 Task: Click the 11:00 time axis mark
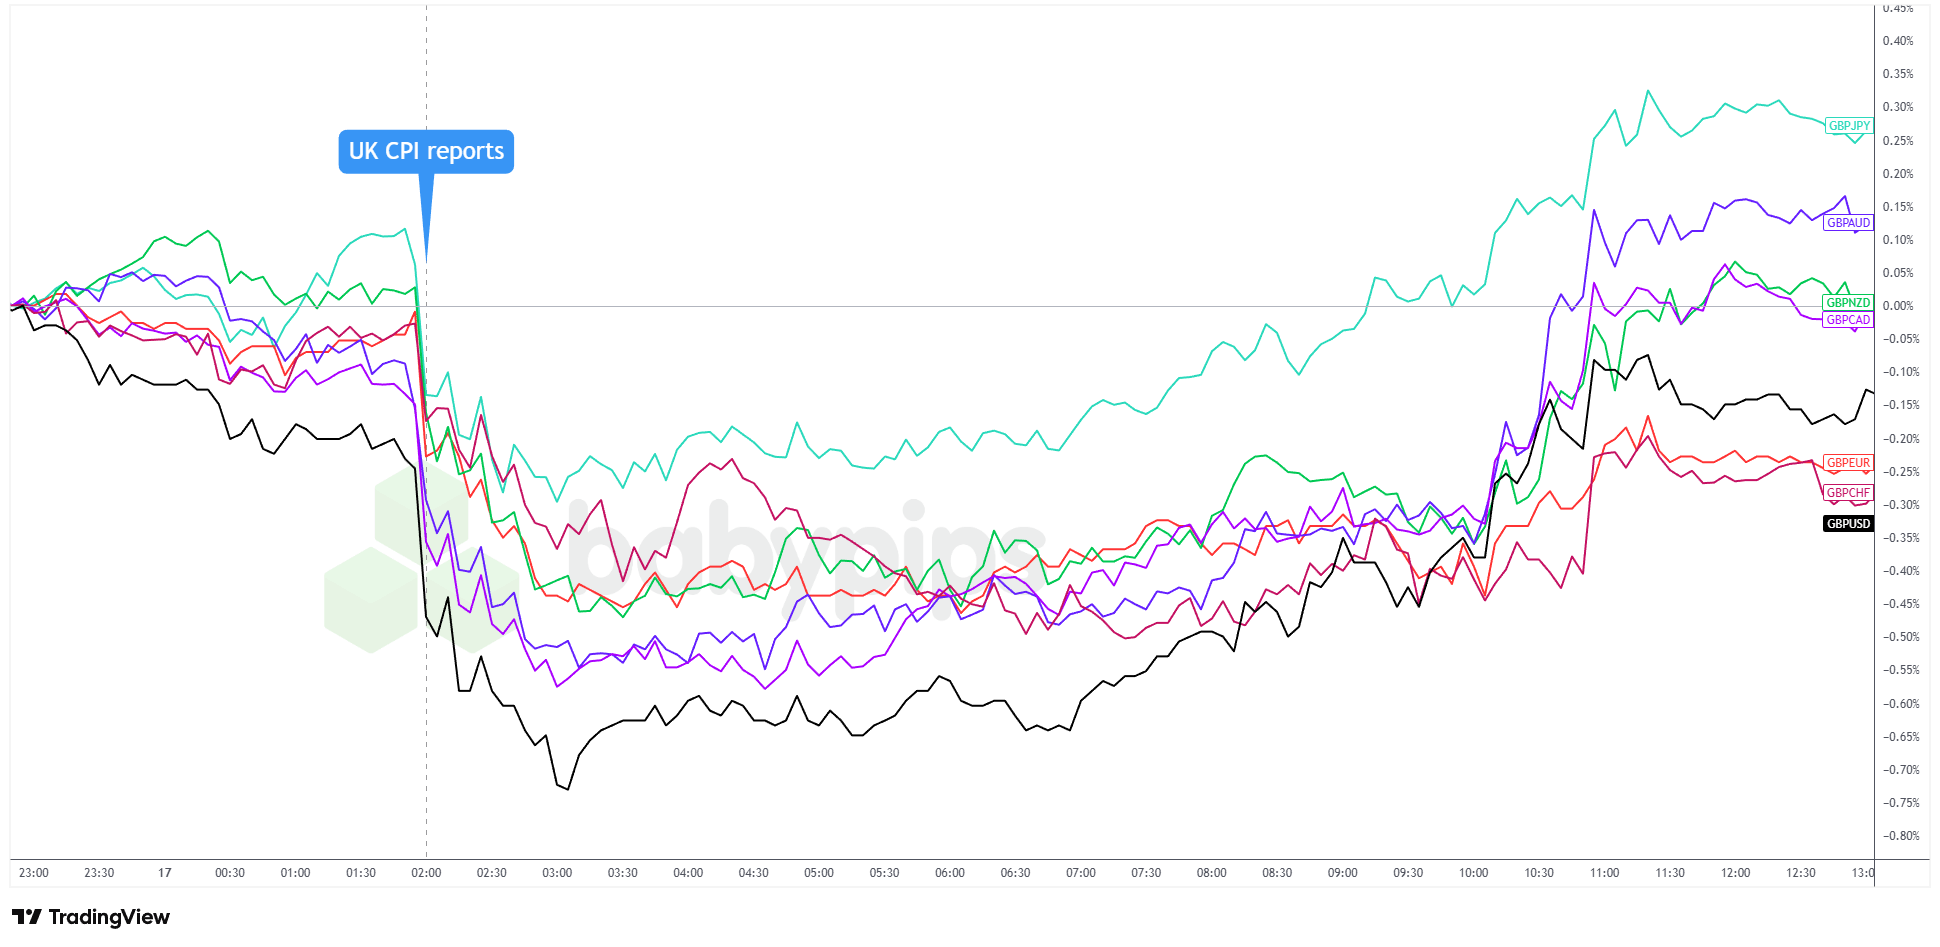pos(1604,873)
